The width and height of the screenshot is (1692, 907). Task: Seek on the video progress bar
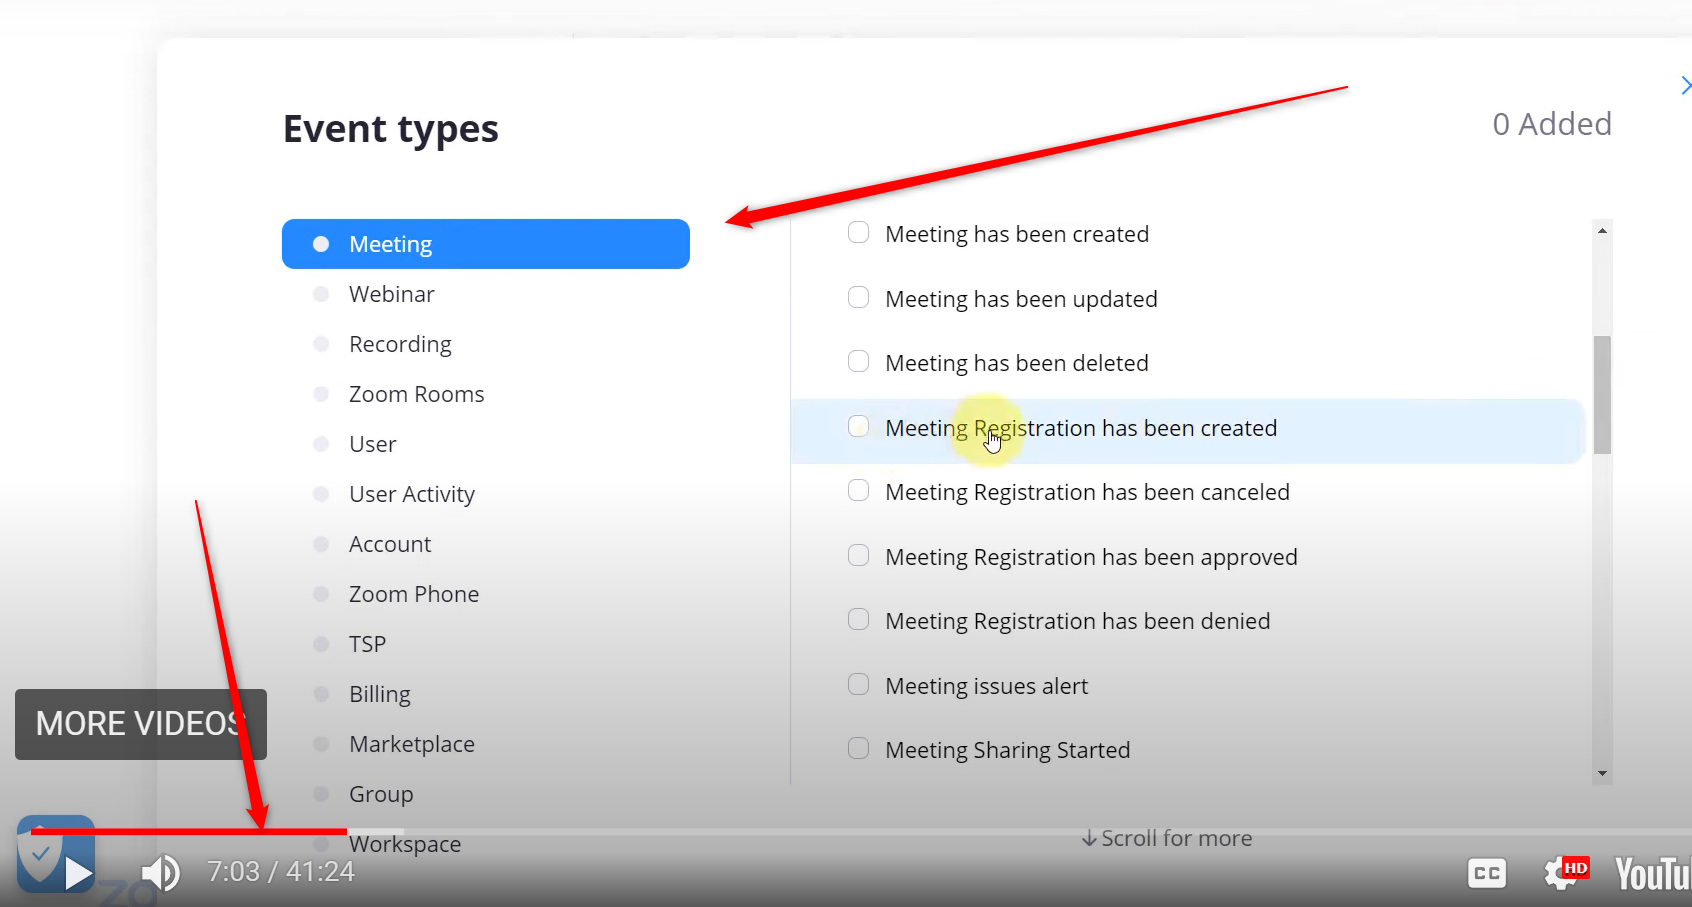click(x=860, y=831)
